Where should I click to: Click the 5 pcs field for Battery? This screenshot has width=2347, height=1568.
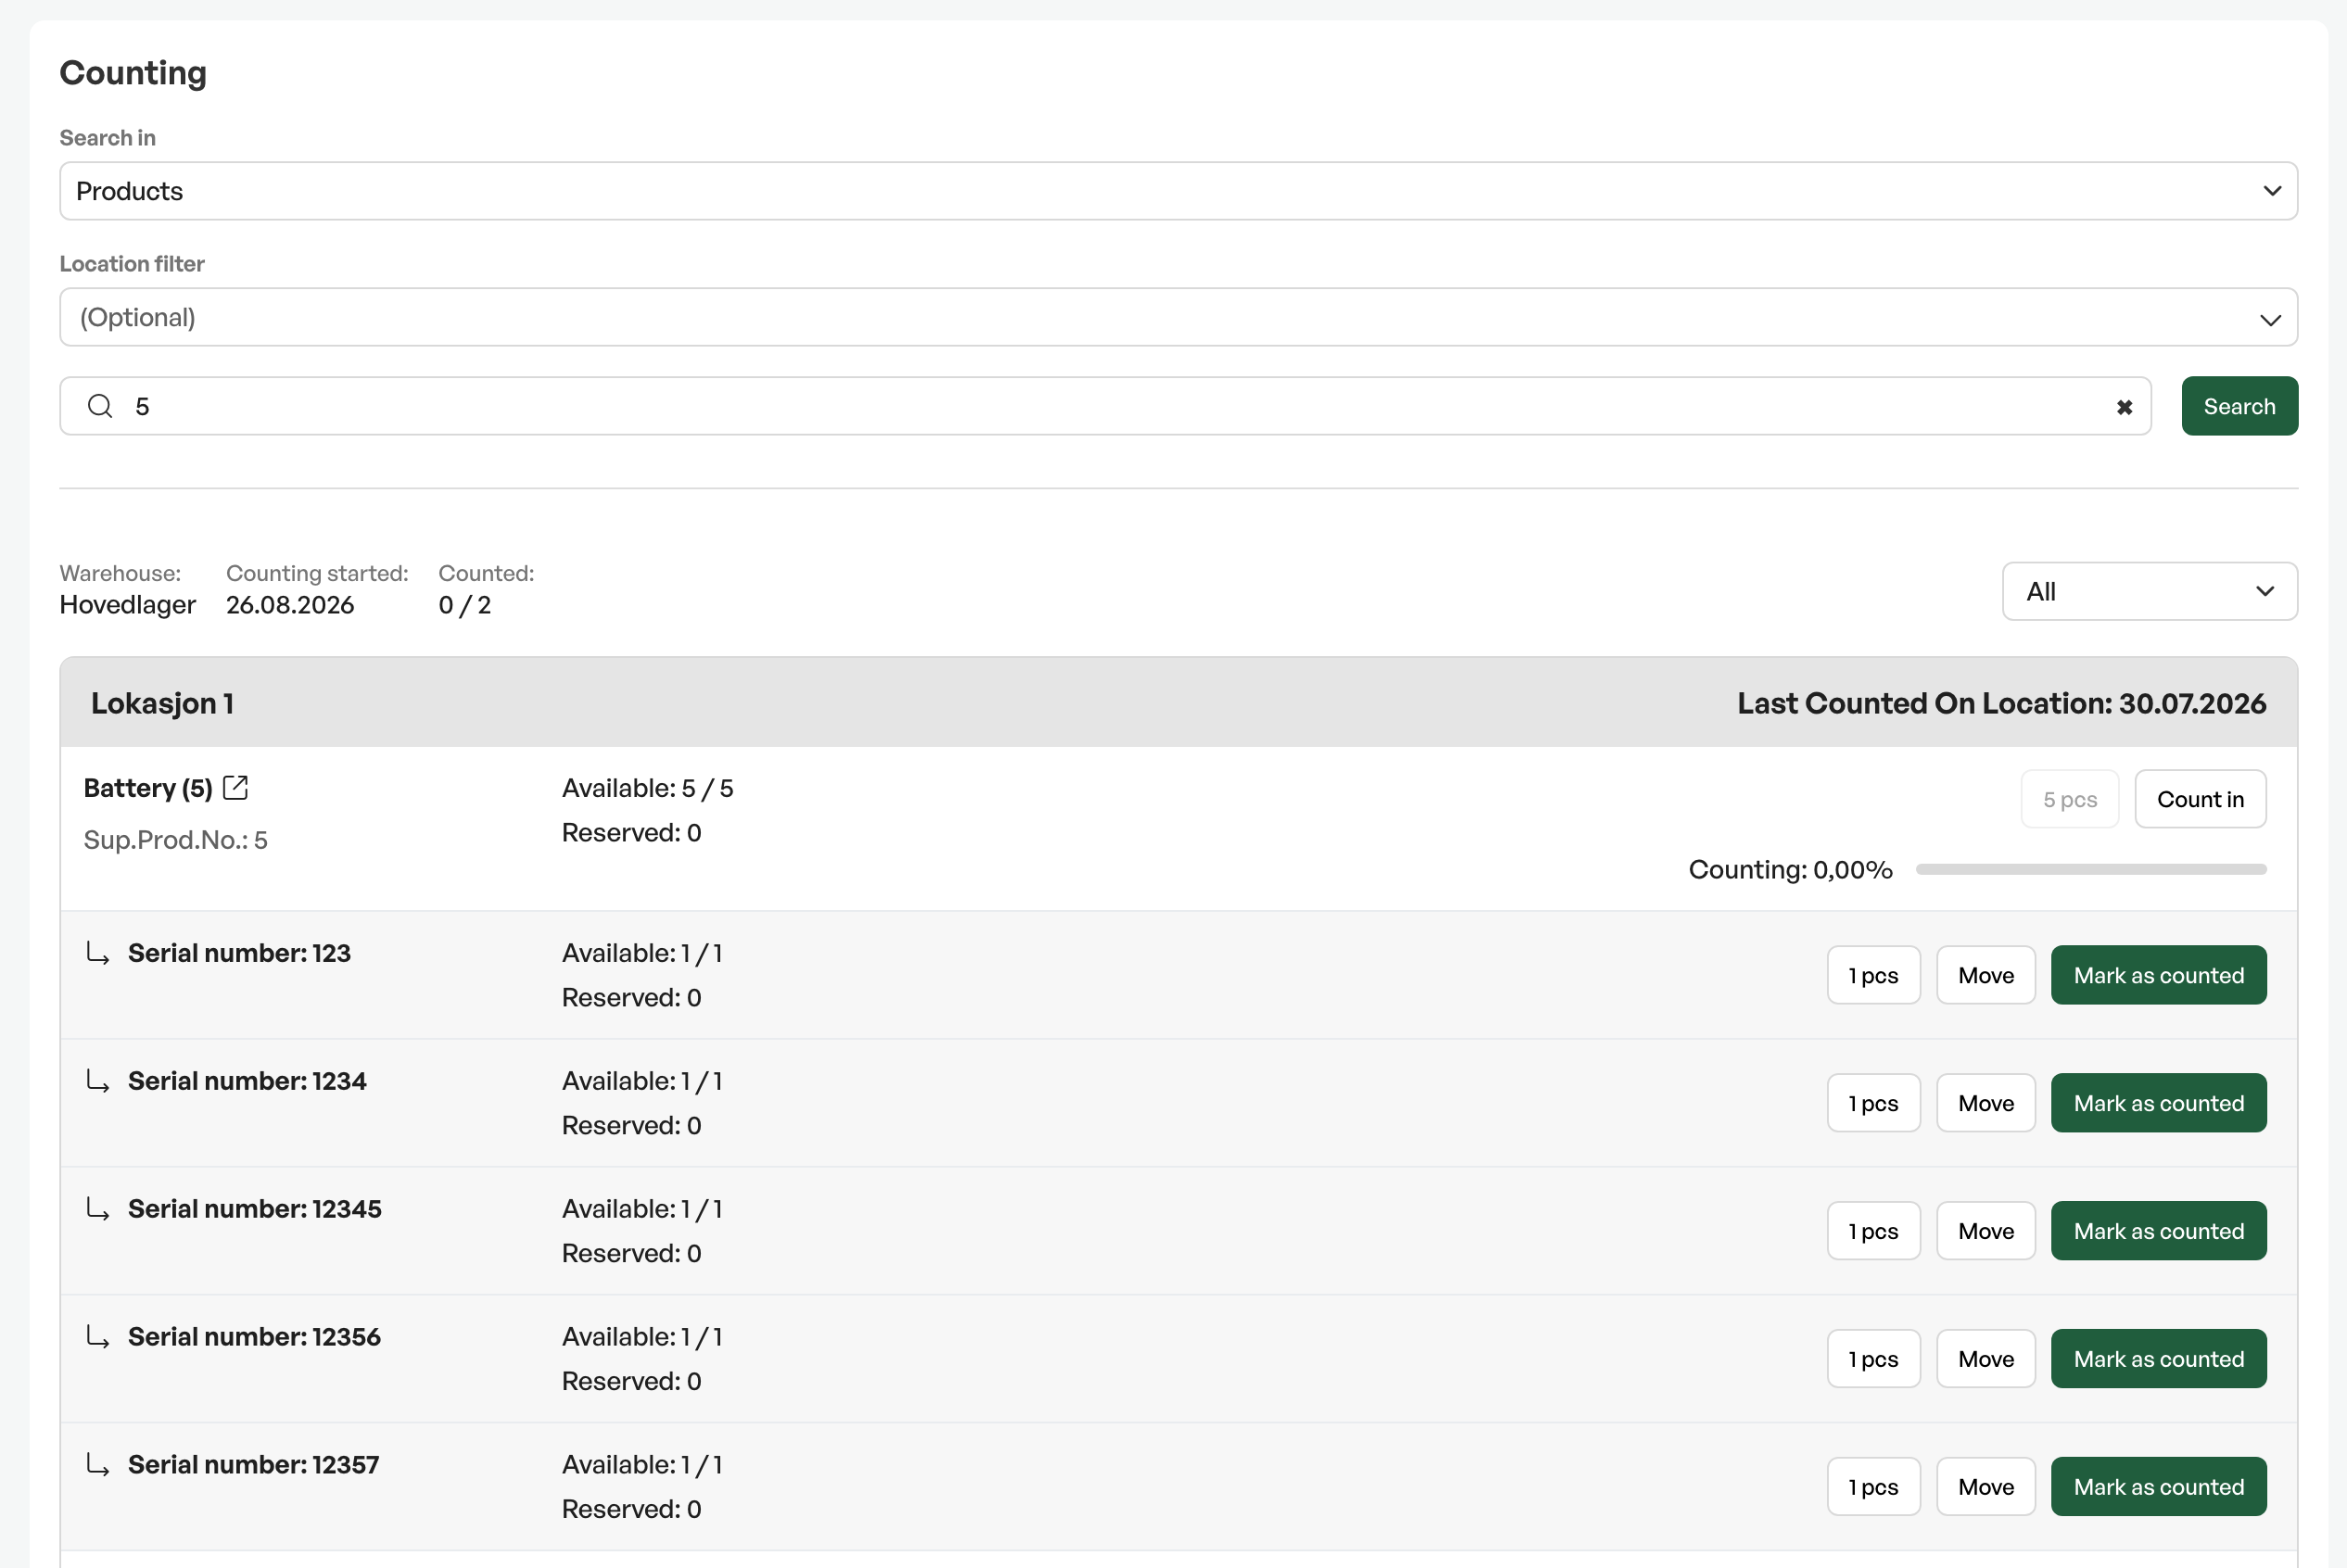coord(2069,799)
